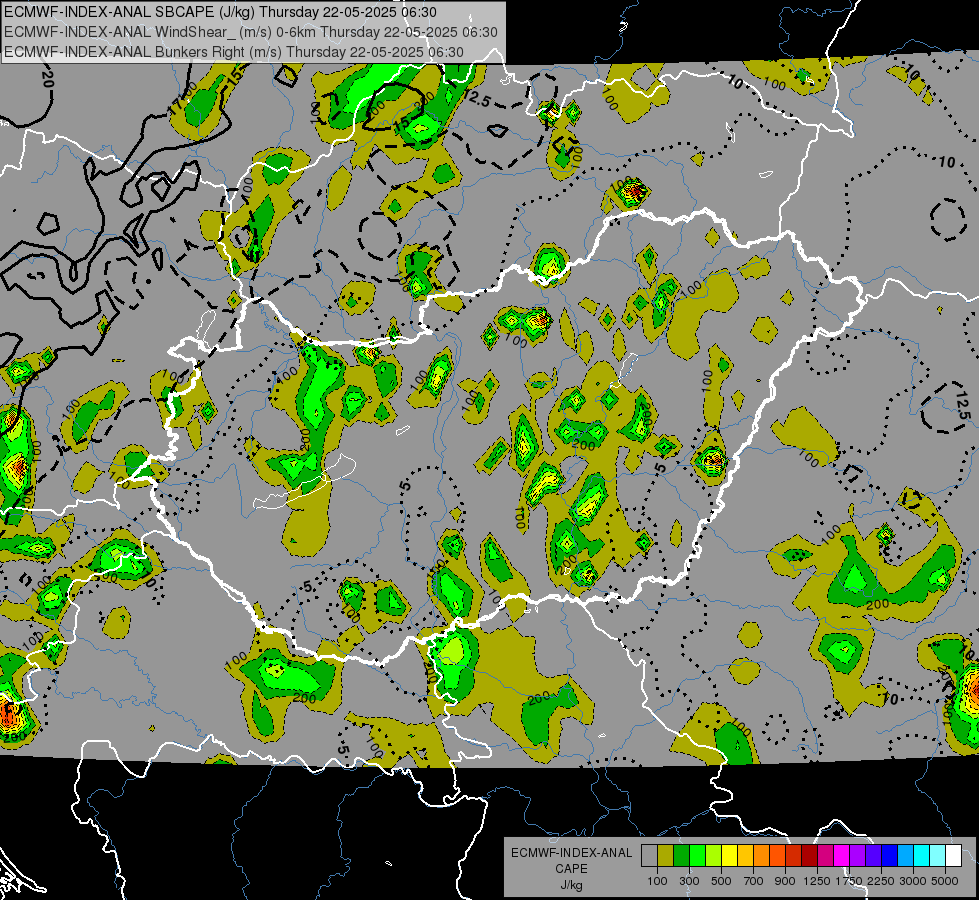The image size is (979, 900).
Task: Choose the amber legend swatch
Action: click(745, 856)
